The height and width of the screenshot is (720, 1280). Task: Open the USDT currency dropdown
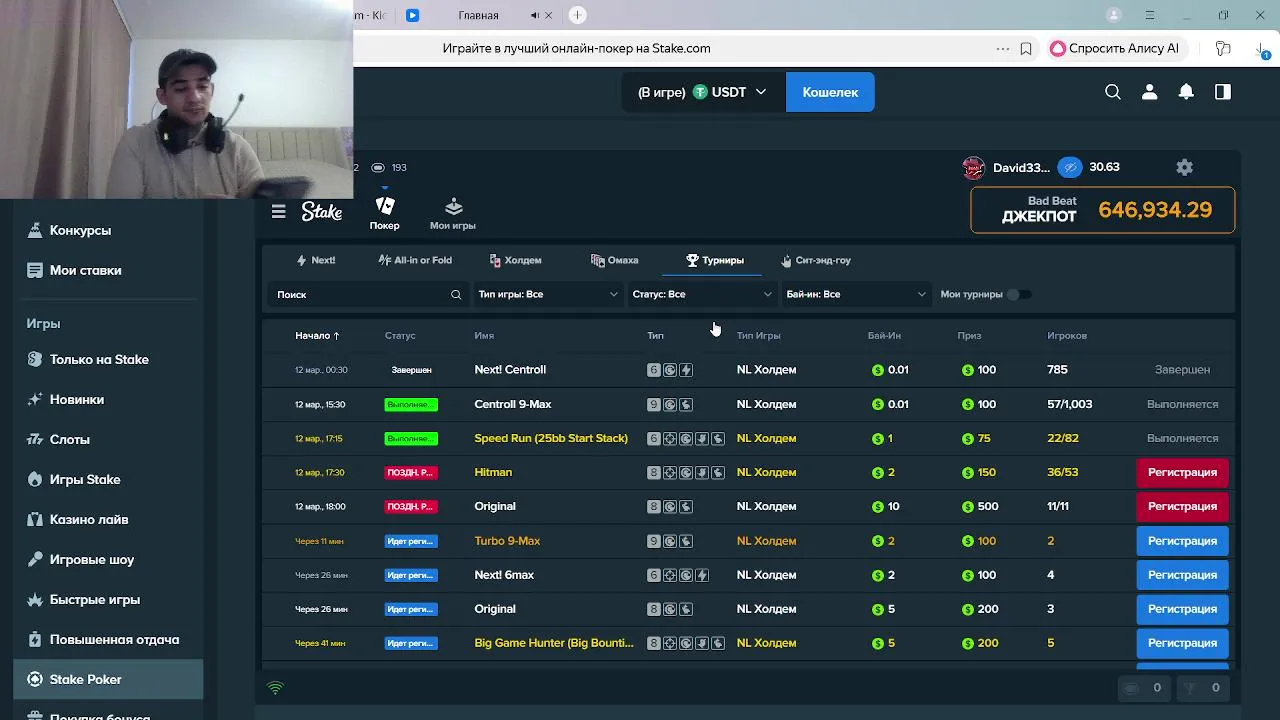pyautogui.click(x=703, y=92)
